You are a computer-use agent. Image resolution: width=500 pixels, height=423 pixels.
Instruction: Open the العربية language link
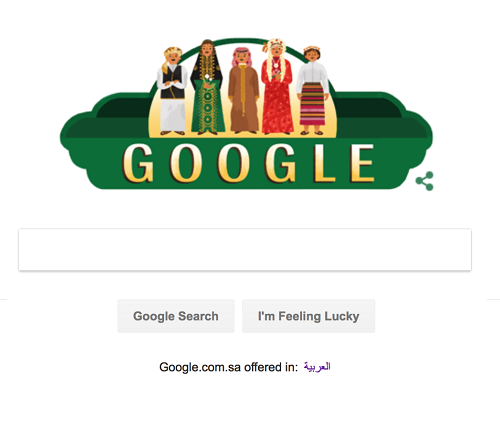pyautogui.click(x=317, y=367)
